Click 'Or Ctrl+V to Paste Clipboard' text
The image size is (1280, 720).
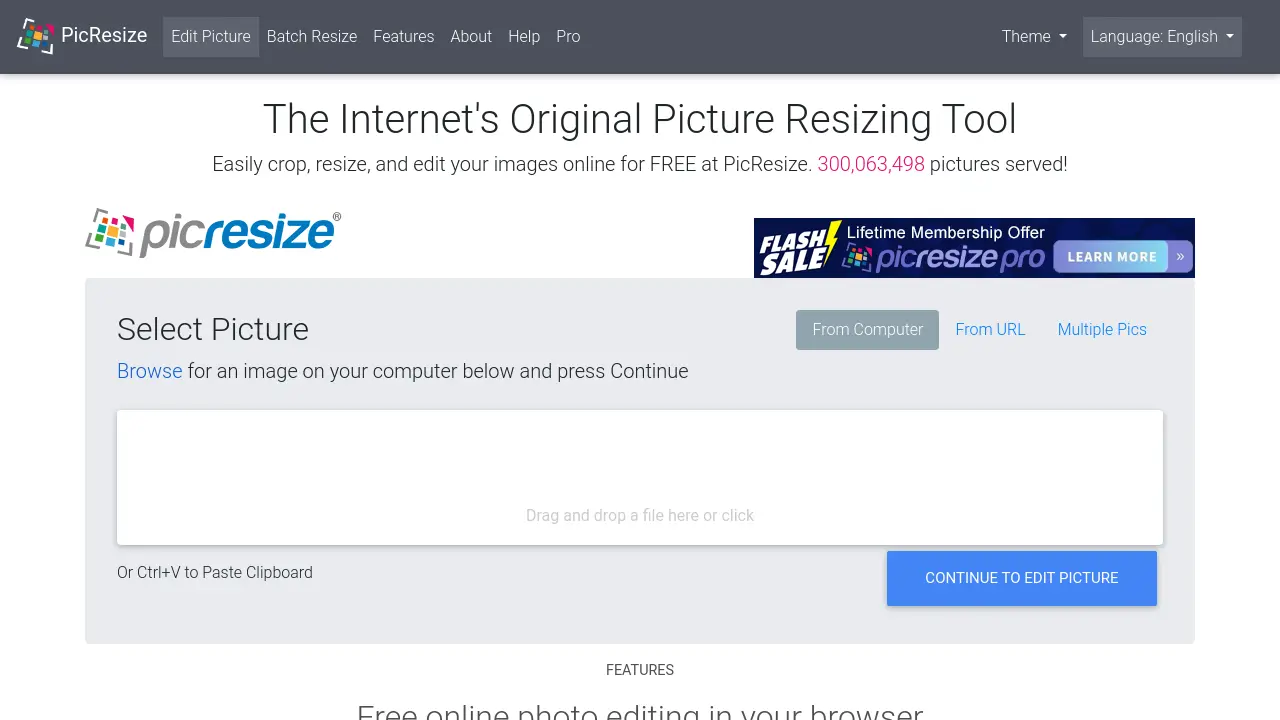tap(215, 572)
